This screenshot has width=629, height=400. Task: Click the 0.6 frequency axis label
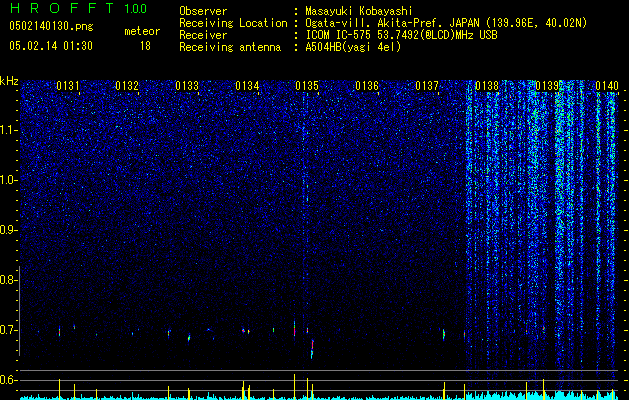(9, 380)
